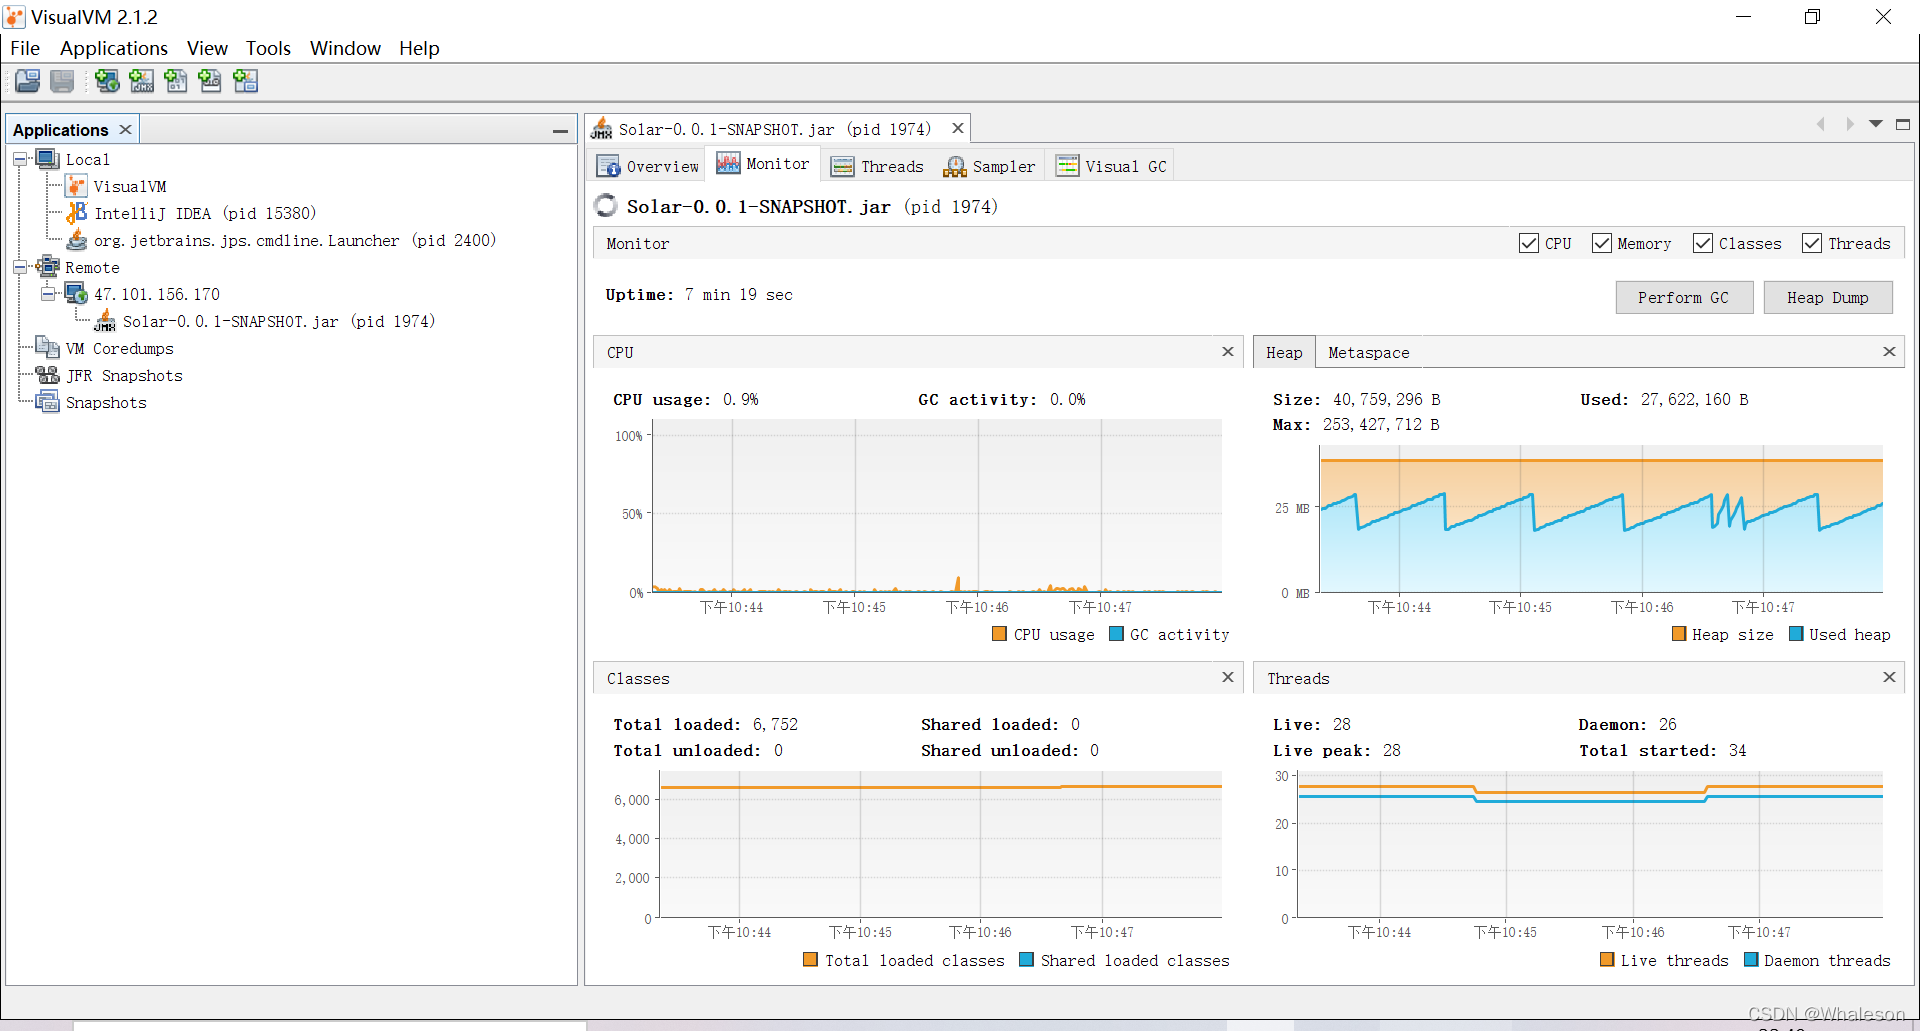Viewport: 1920px width, 1031px height.
Task: Minimize the Applications side panel
Action: 560,131
